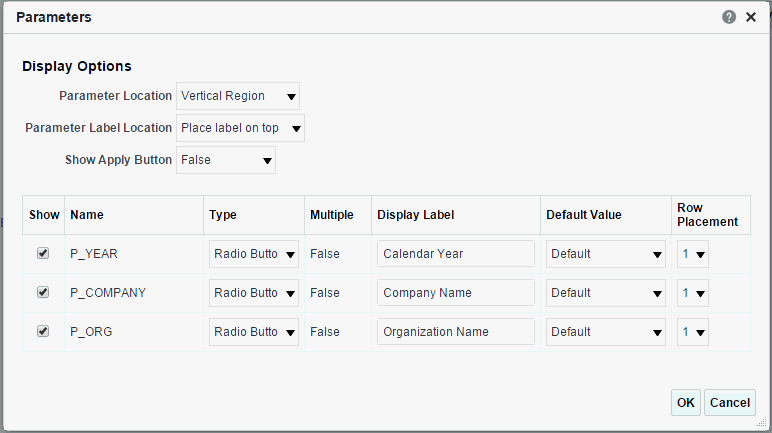Open Default Value dropdown for P_ORG
Viewport: 772px width, 433px height.
(606, 332)
